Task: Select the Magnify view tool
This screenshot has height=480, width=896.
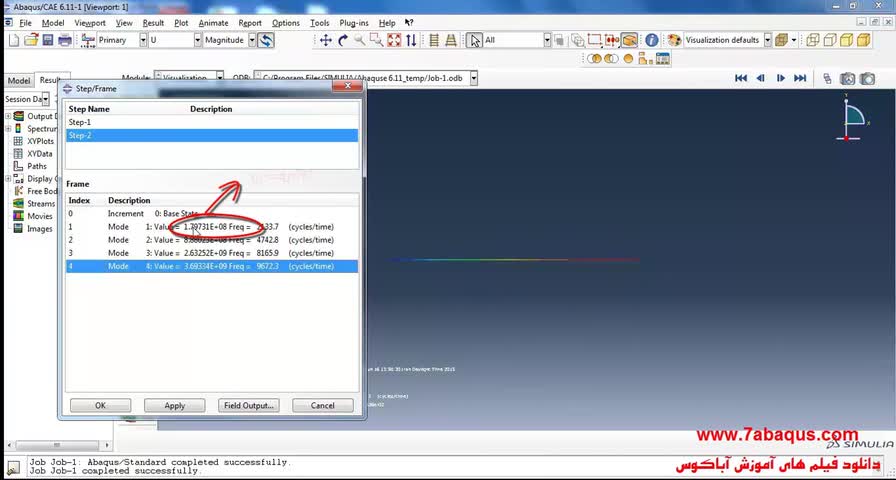Action: (x=359, y=40)
